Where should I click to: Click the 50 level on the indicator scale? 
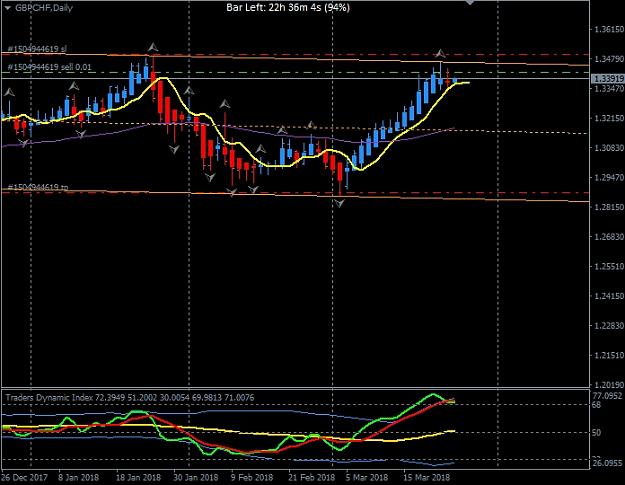596,433
